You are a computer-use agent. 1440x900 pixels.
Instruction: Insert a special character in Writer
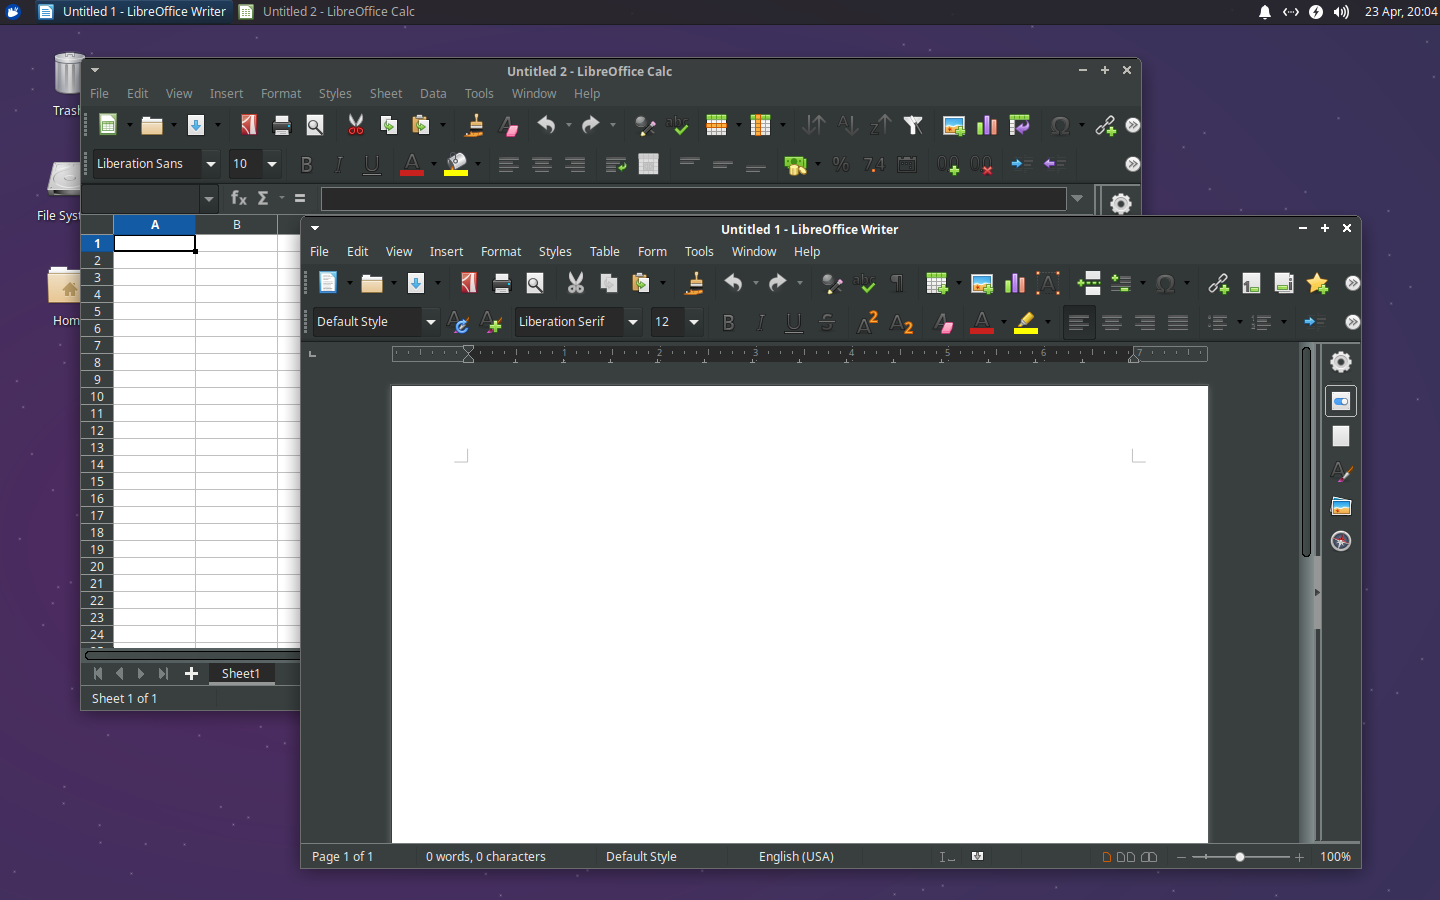[x=1167, y=283]
